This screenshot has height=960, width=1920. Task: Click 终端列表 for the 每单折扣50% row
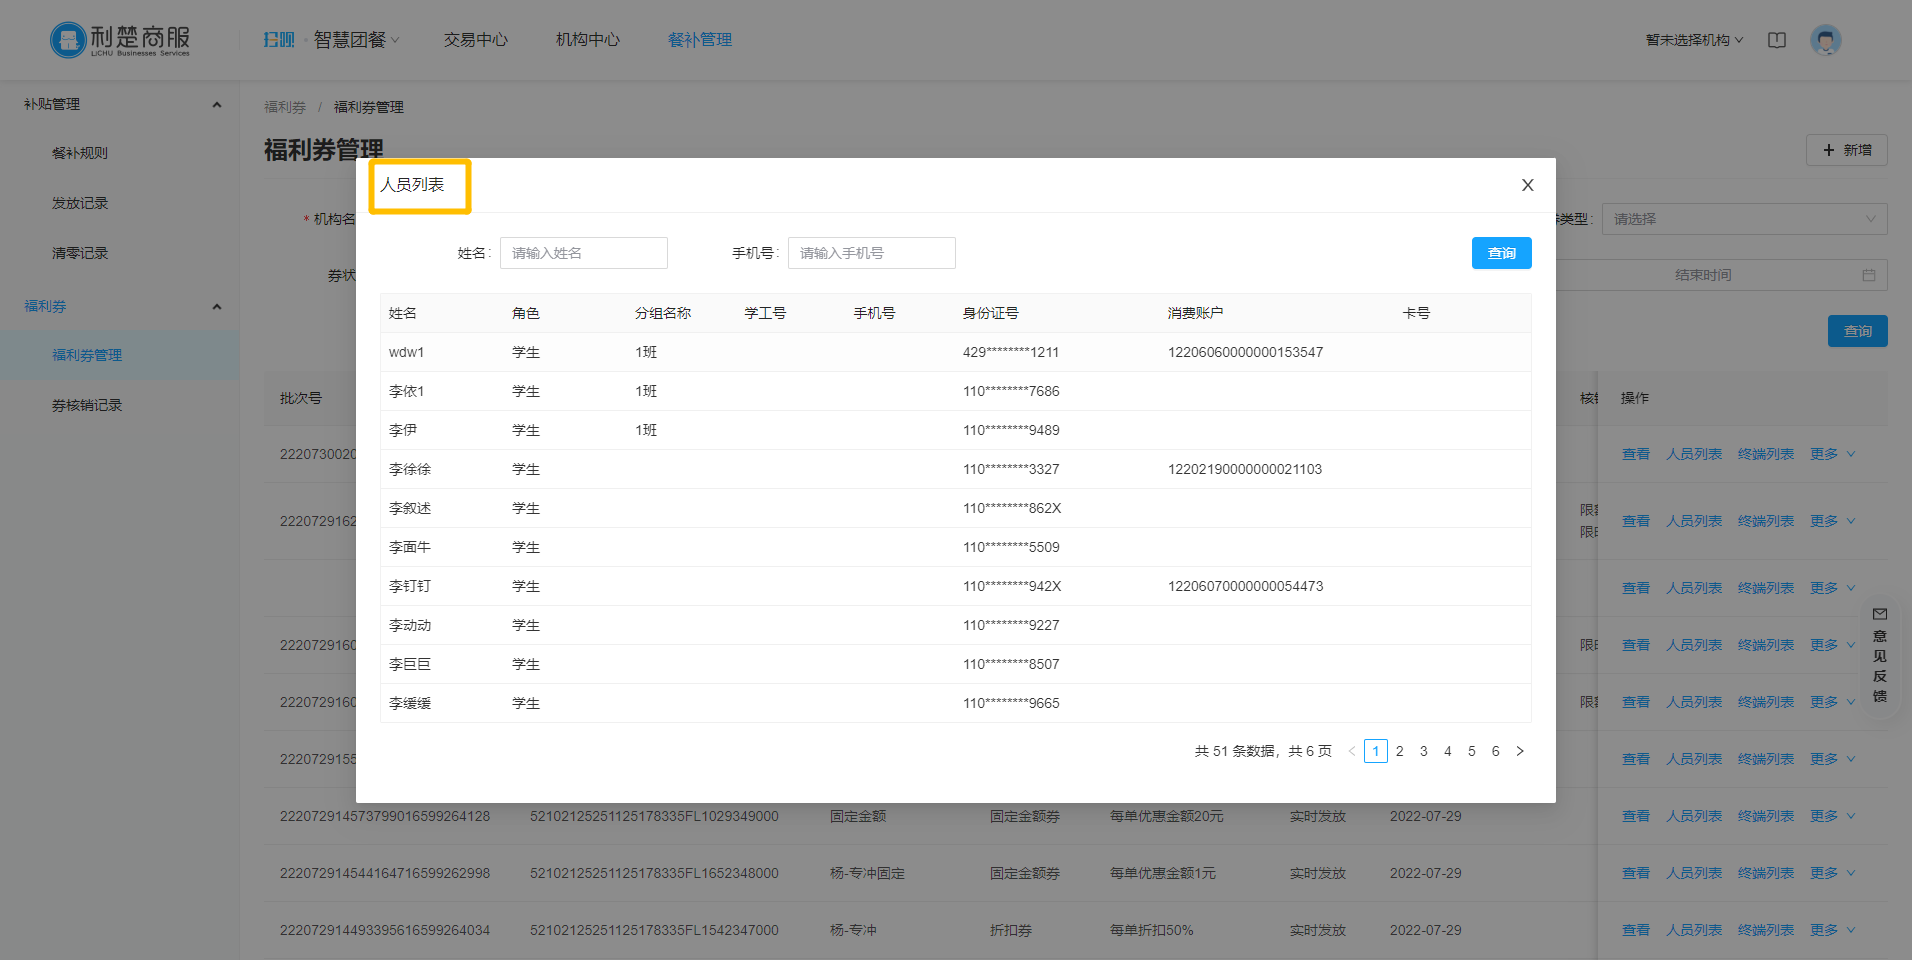coord(1766,930)
